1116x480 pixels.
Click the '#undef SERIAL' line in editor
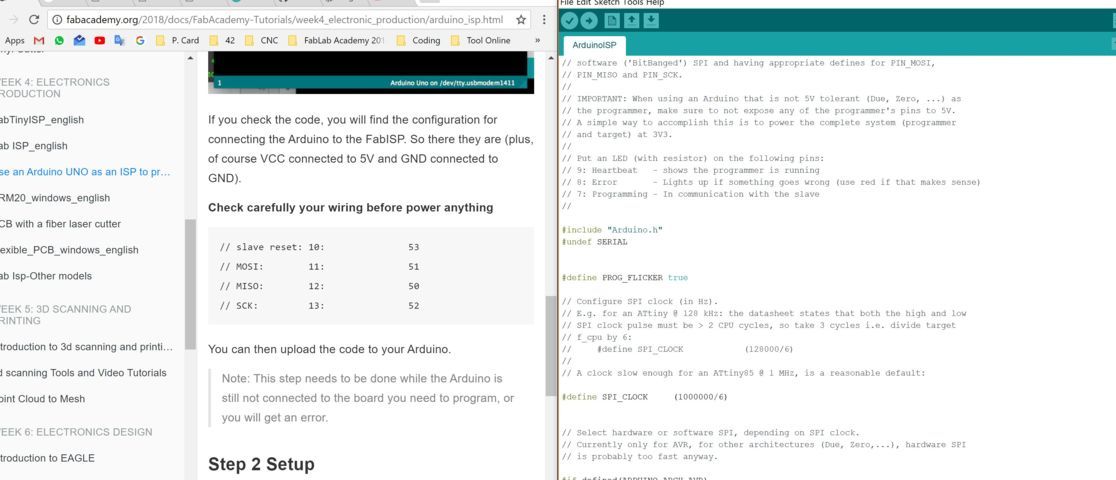click(595, 242)
